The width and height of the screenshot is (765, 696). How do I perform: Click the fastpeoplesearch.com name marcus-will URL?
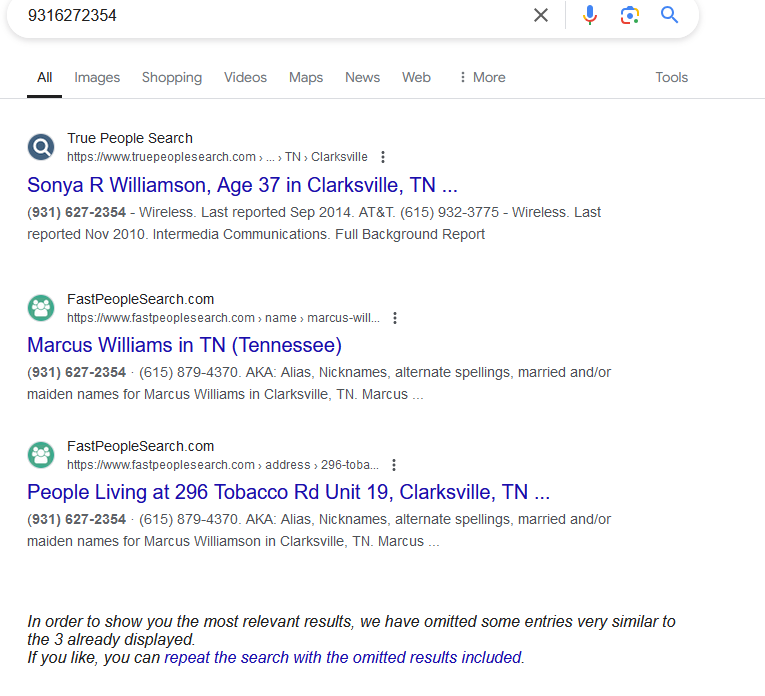[223, 318]
